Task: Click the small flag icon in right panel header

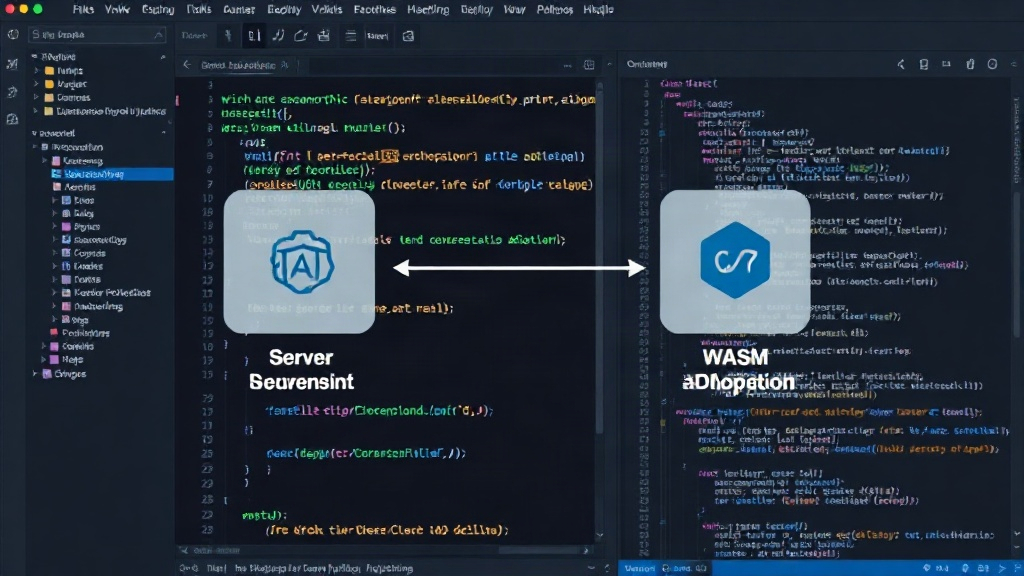Action: [x=946, y=64]
